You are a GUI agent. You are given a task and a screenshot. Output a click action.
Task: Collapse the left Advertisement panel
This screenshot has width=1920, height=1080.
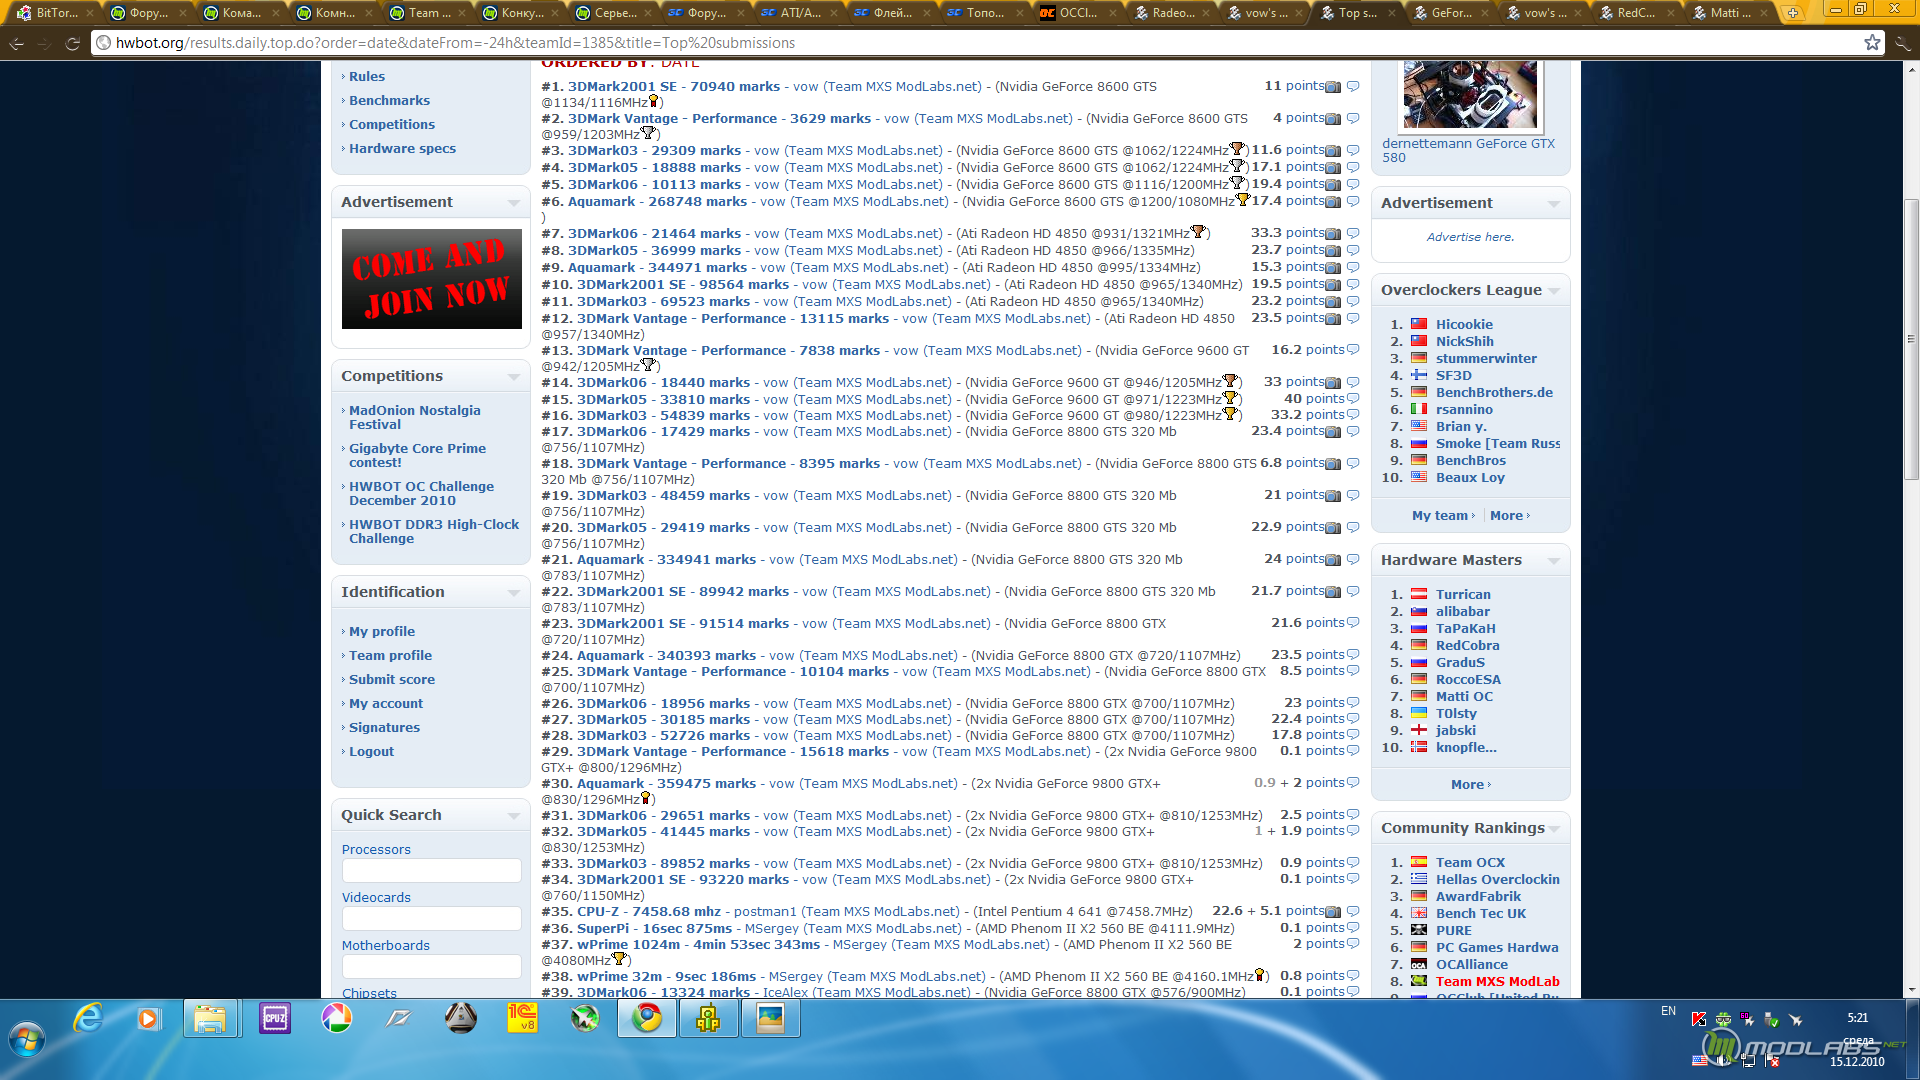pos(514,203)
